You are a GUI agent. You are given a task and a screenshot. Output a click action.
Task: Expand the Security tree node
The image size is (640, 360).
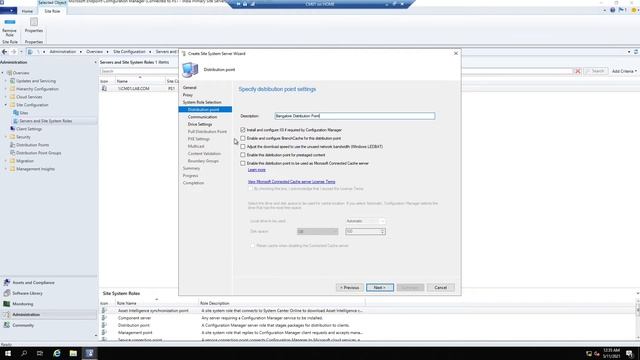(x=6, y=137)
